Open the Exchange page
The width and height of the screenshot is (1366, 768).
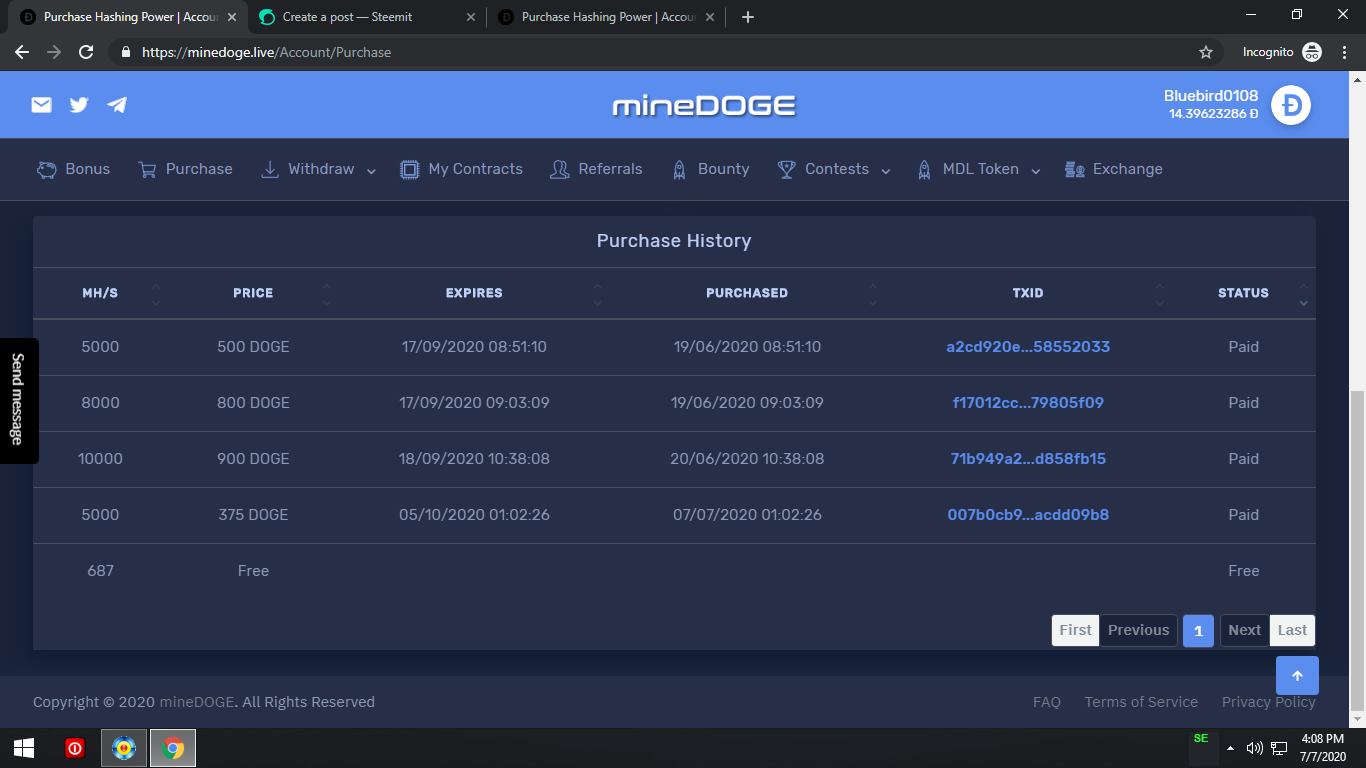[x=1114, y=169]
